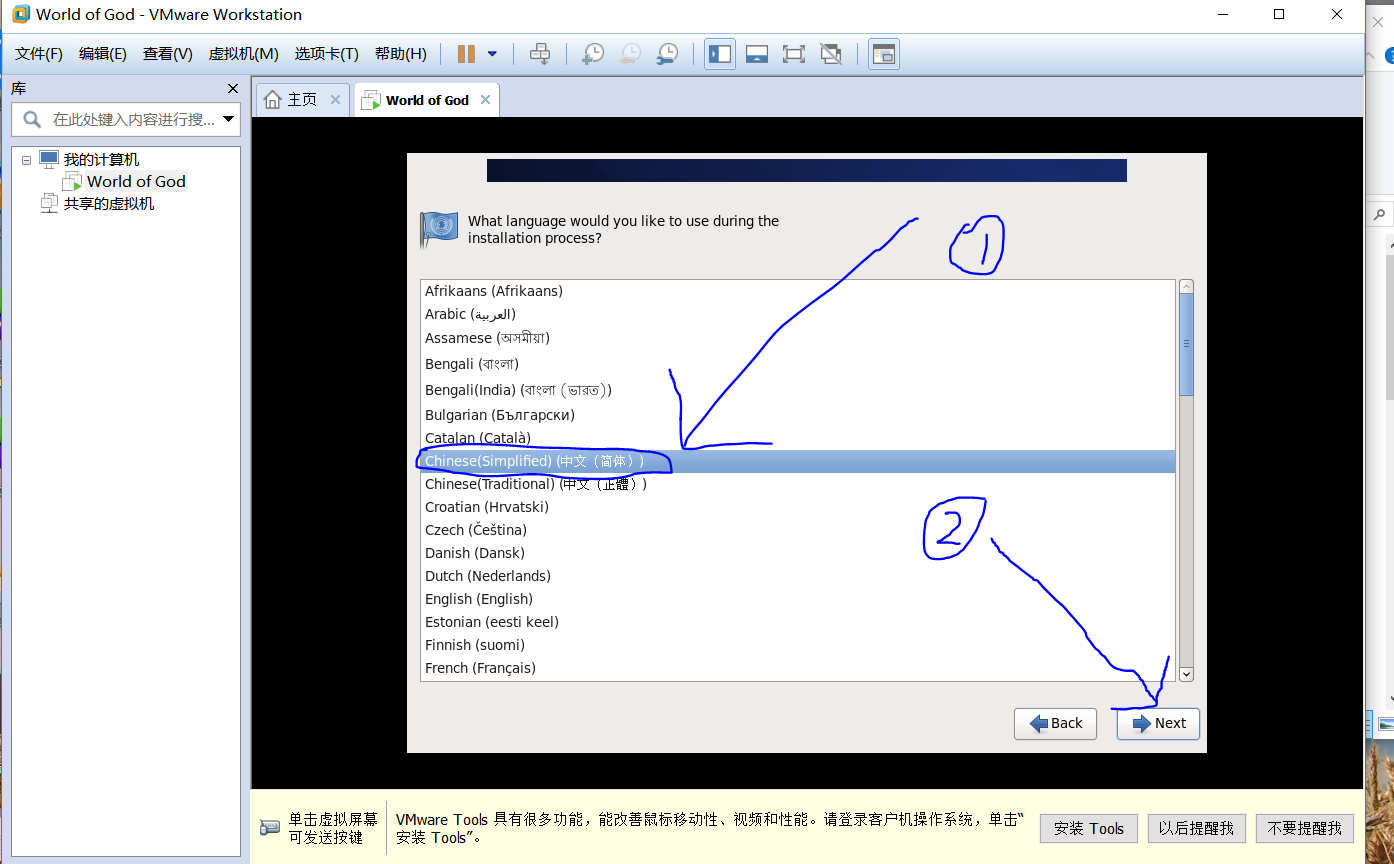Select Assamese language in the list

coord(797,338)
